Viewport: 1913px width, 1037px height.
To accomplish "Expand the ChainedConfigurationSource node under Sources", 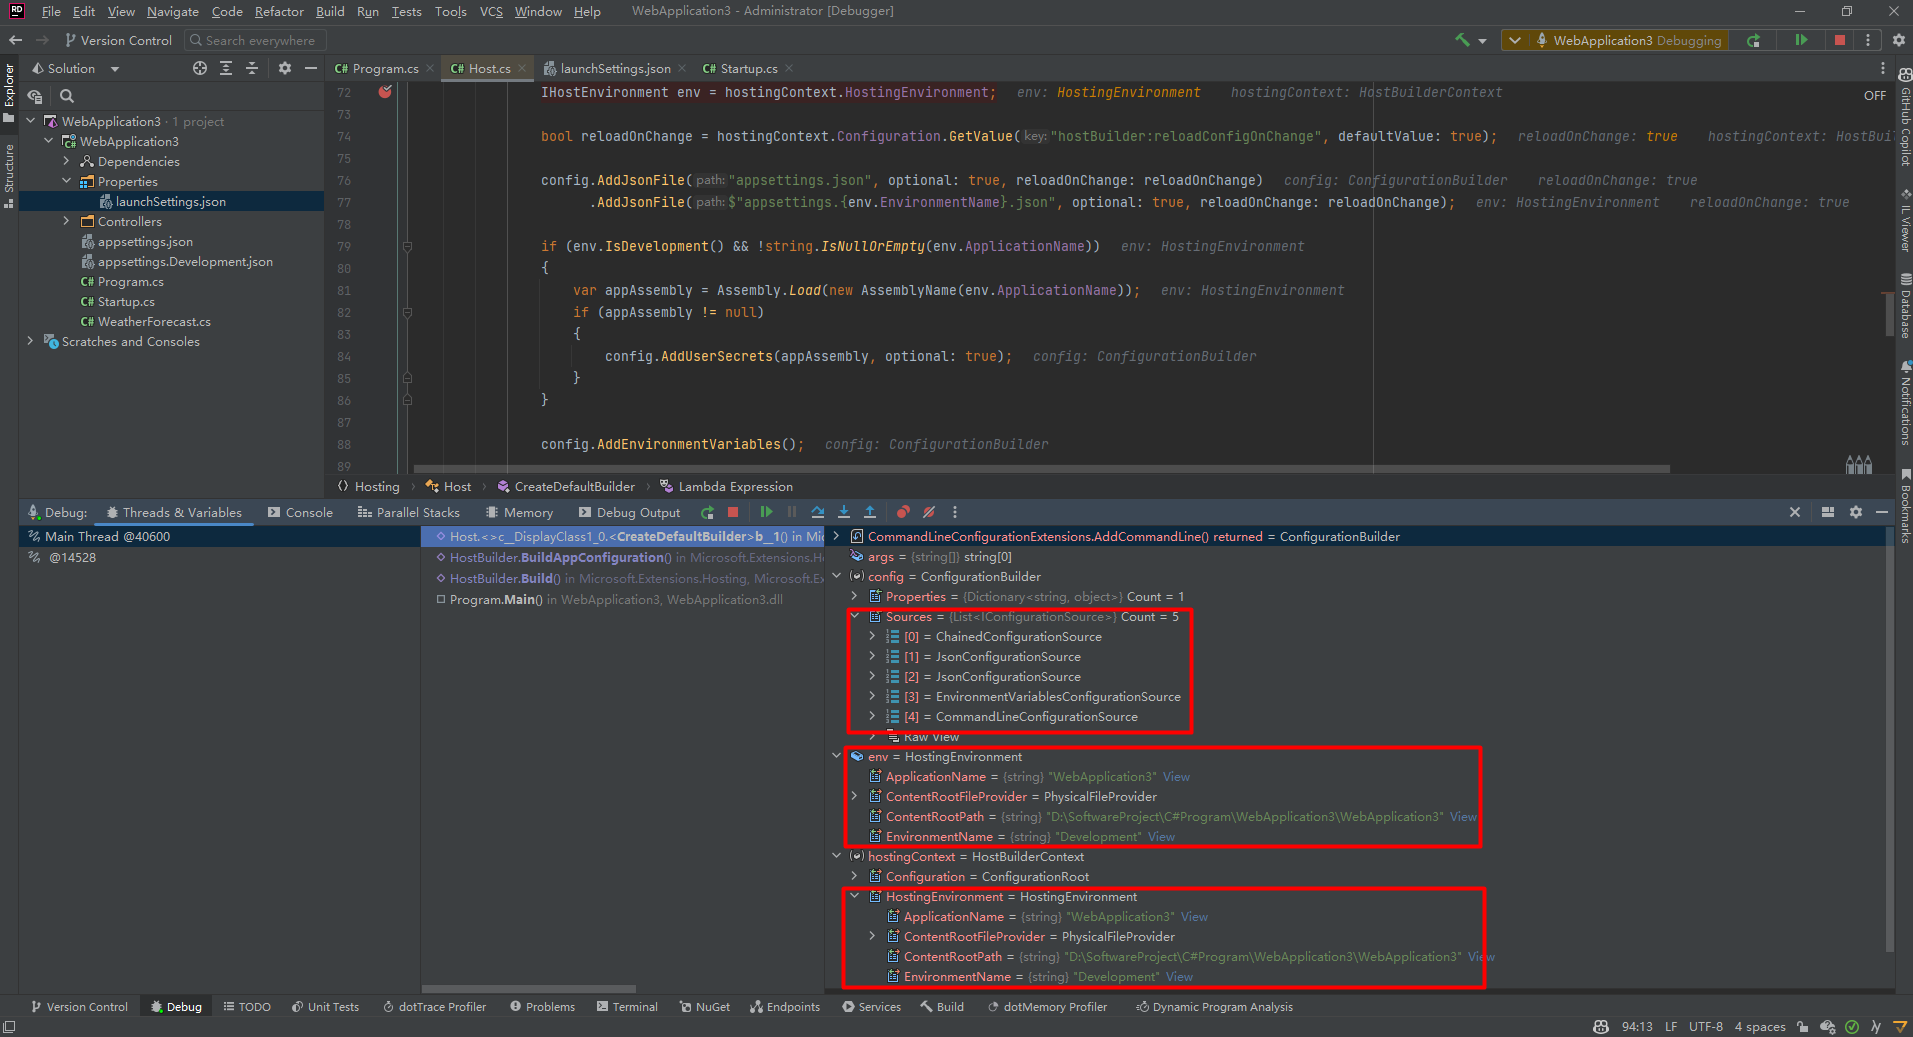I will coord(872,637).
